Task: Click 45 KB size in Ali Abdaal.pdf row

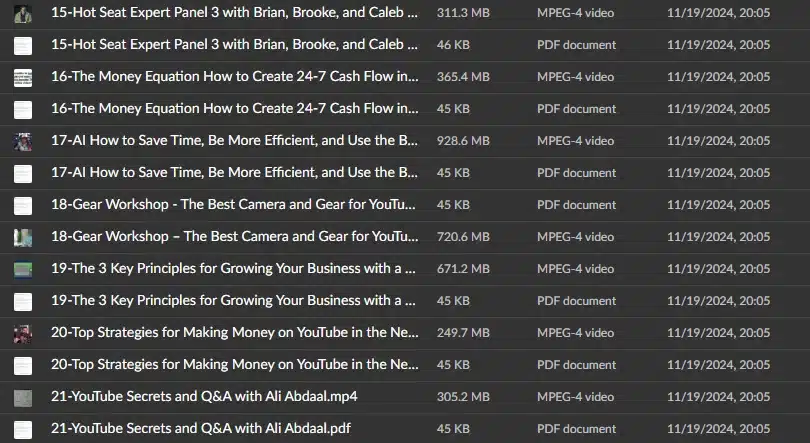Action: pyautogui.click(x=453, y=429)
